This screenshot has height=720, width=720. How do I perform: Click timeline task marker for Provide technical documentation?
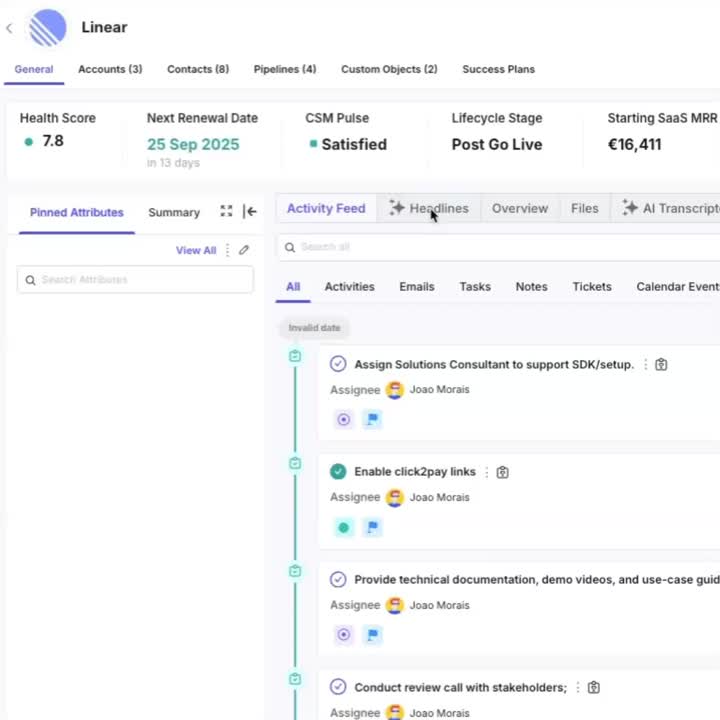(295, 571)
